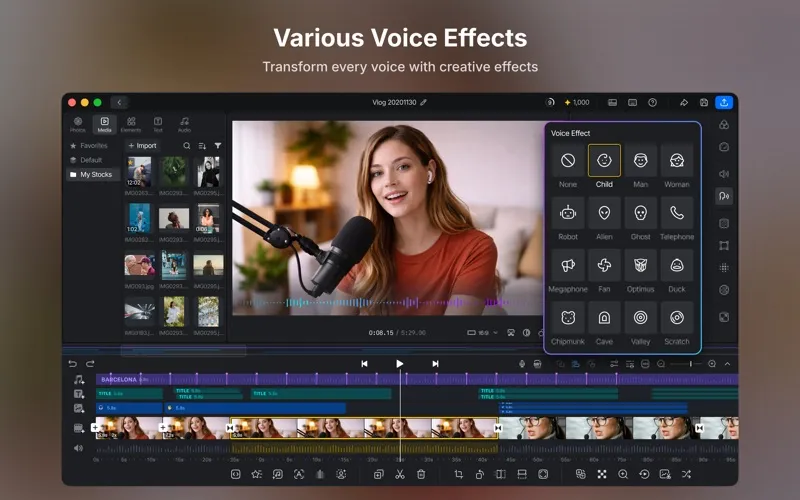
Task: Select the Optimus voice effect
Action: (640, 265)
